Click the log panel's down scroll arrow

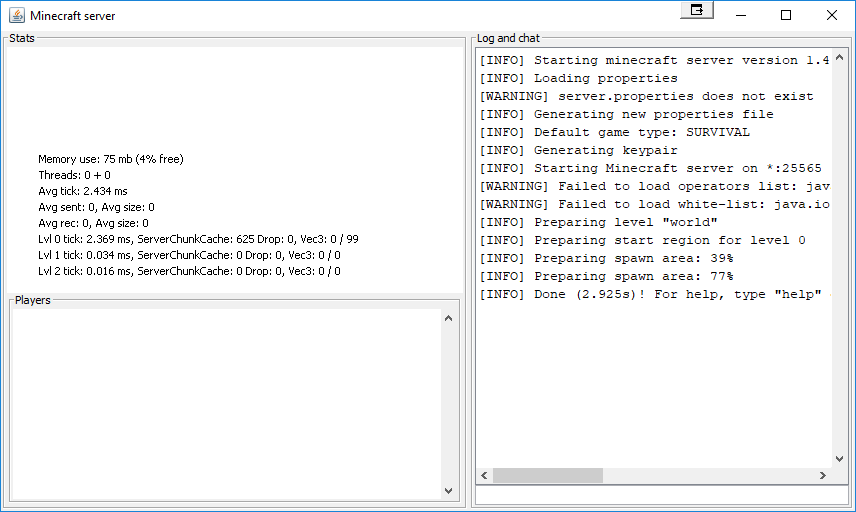coord(840,459)
